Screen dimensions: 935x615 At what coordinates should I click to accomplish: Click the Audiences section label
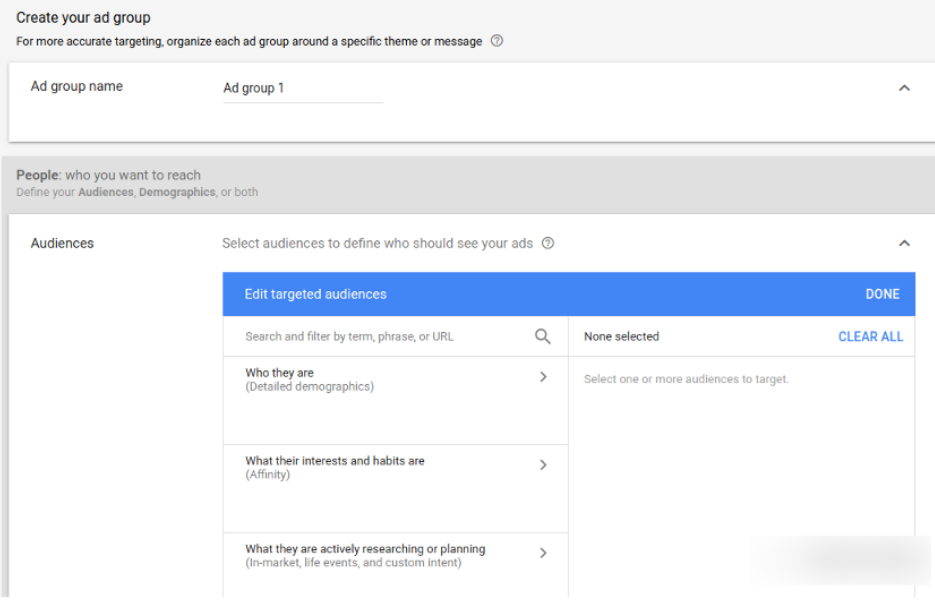(62, 243)
